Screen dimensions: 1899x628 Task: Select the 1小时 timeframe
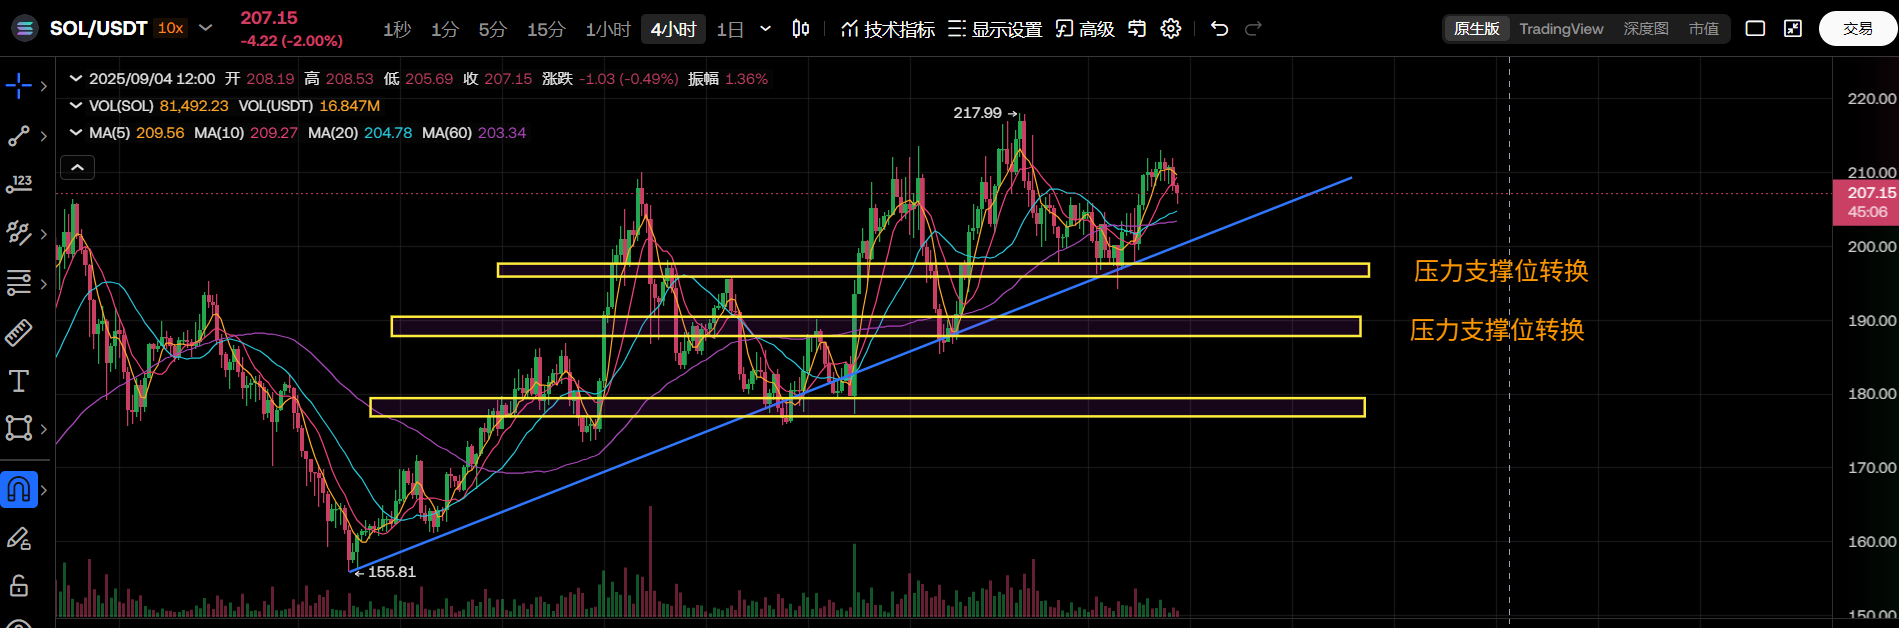coord(608,30)
